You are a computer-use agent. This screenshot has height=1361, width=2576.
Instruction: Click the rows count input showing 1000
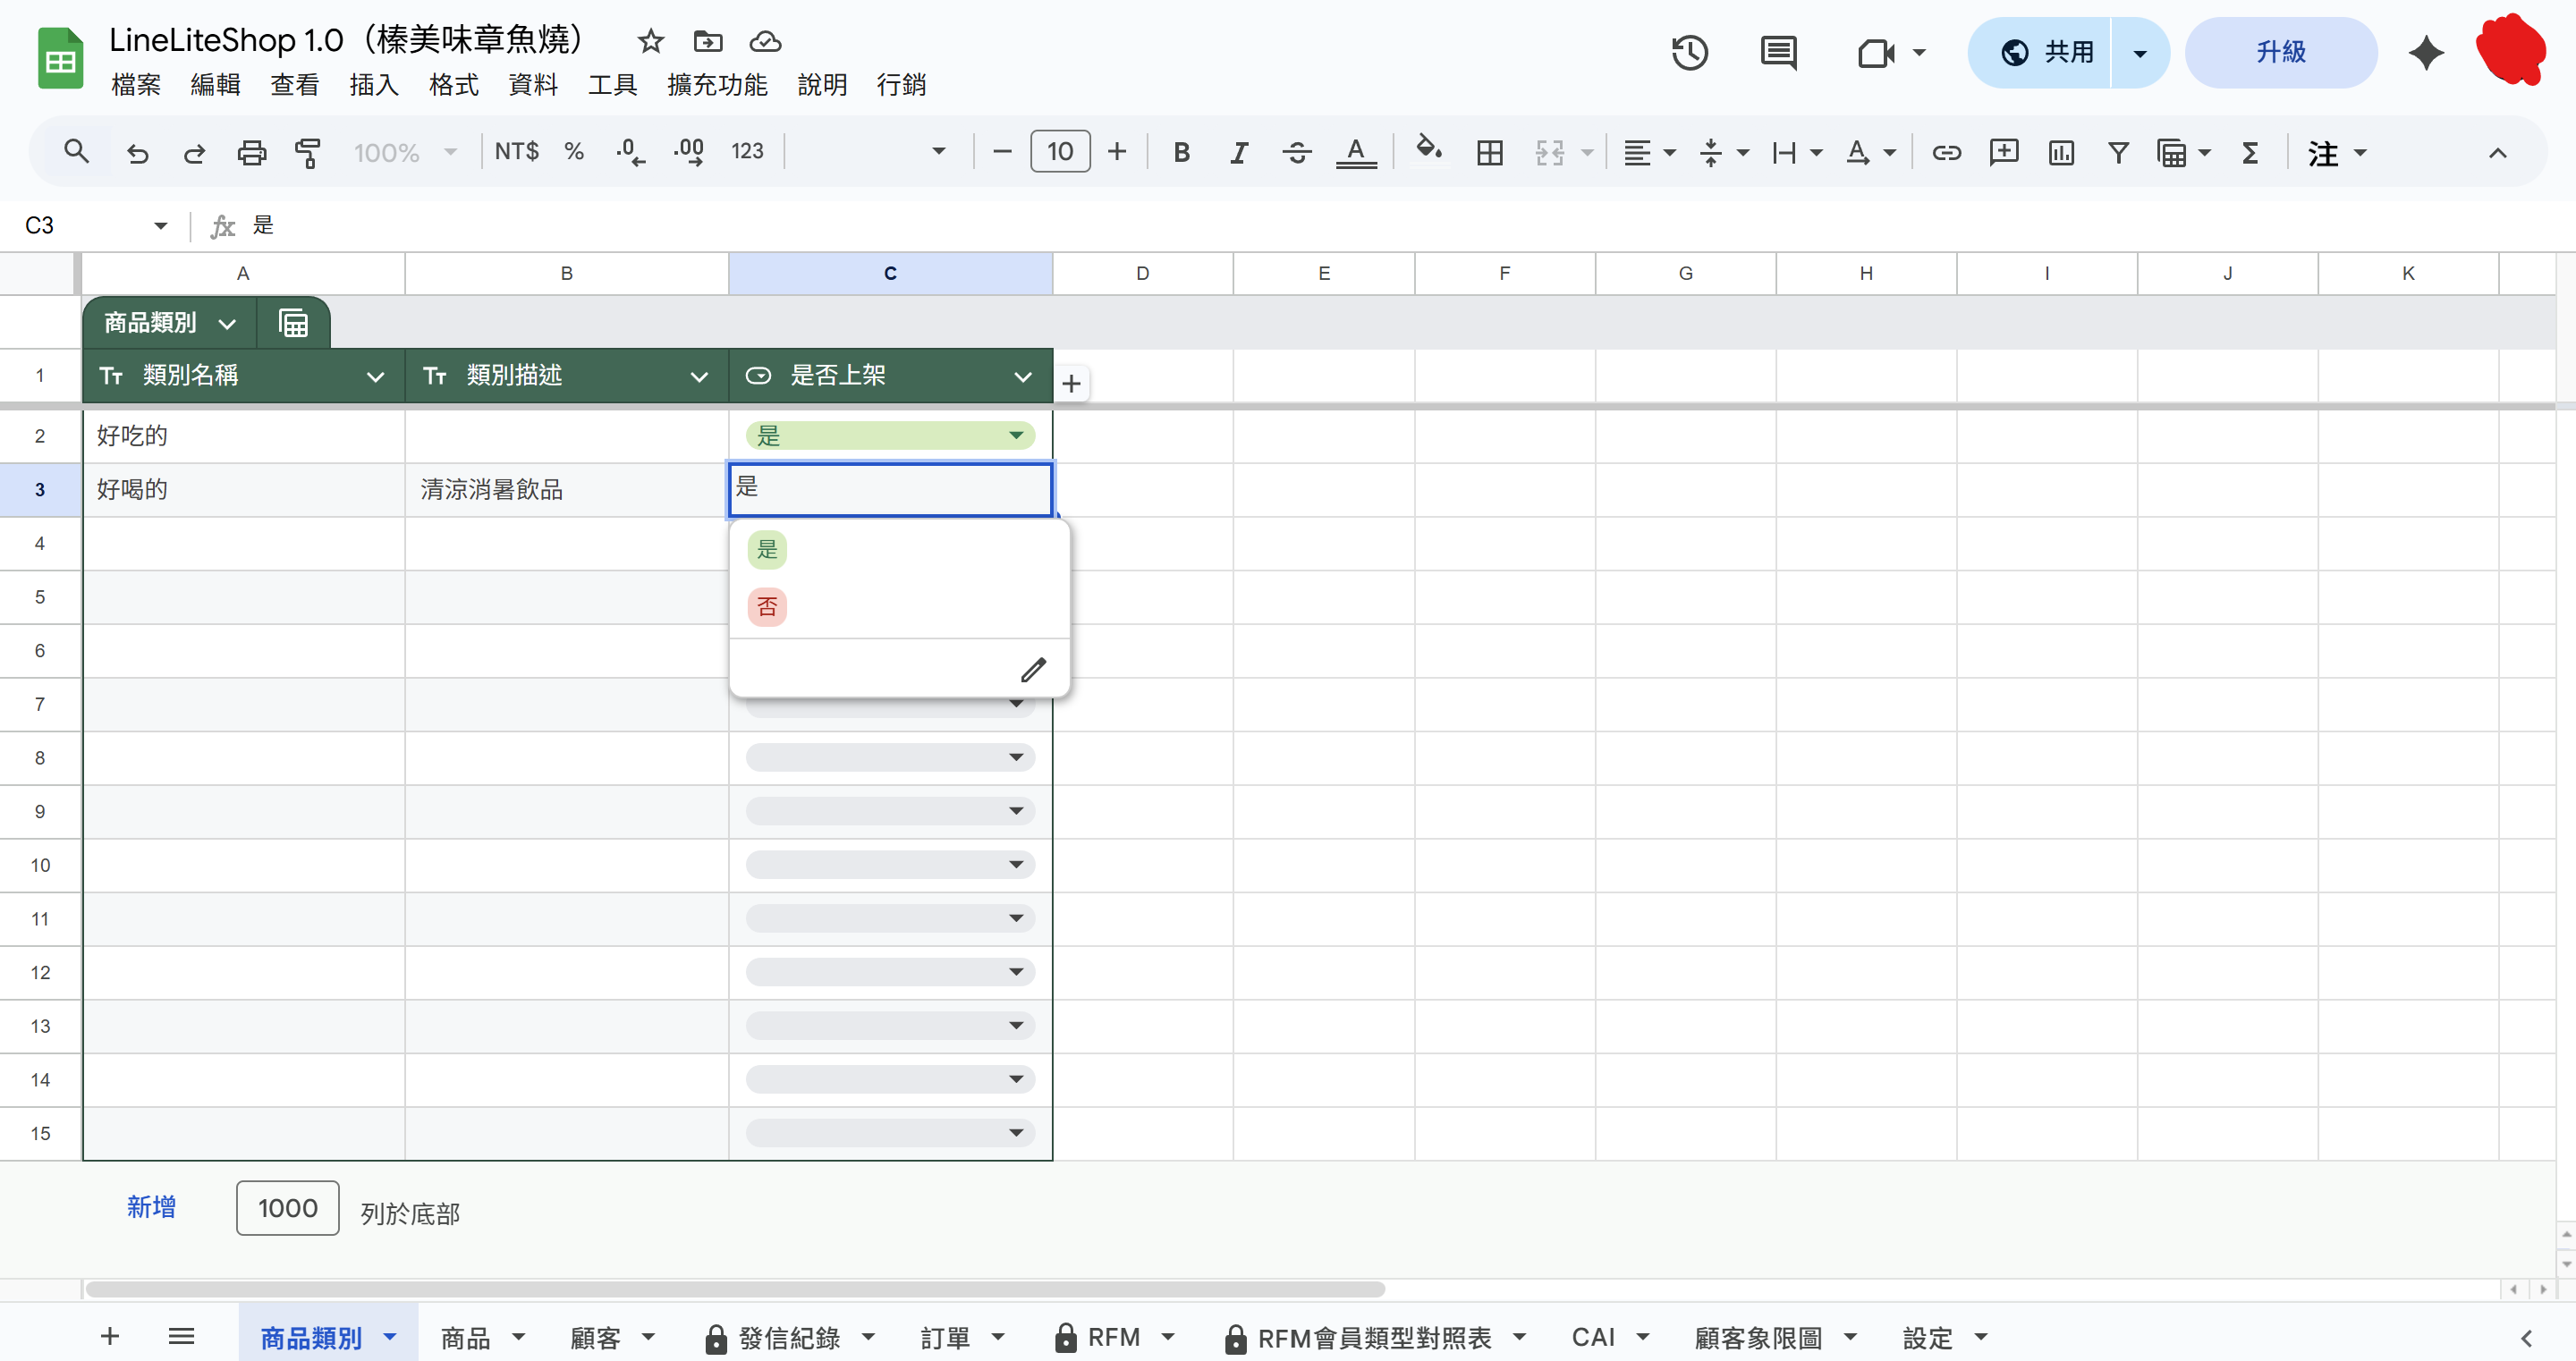pyautogui.click(x=288, y=1208)
